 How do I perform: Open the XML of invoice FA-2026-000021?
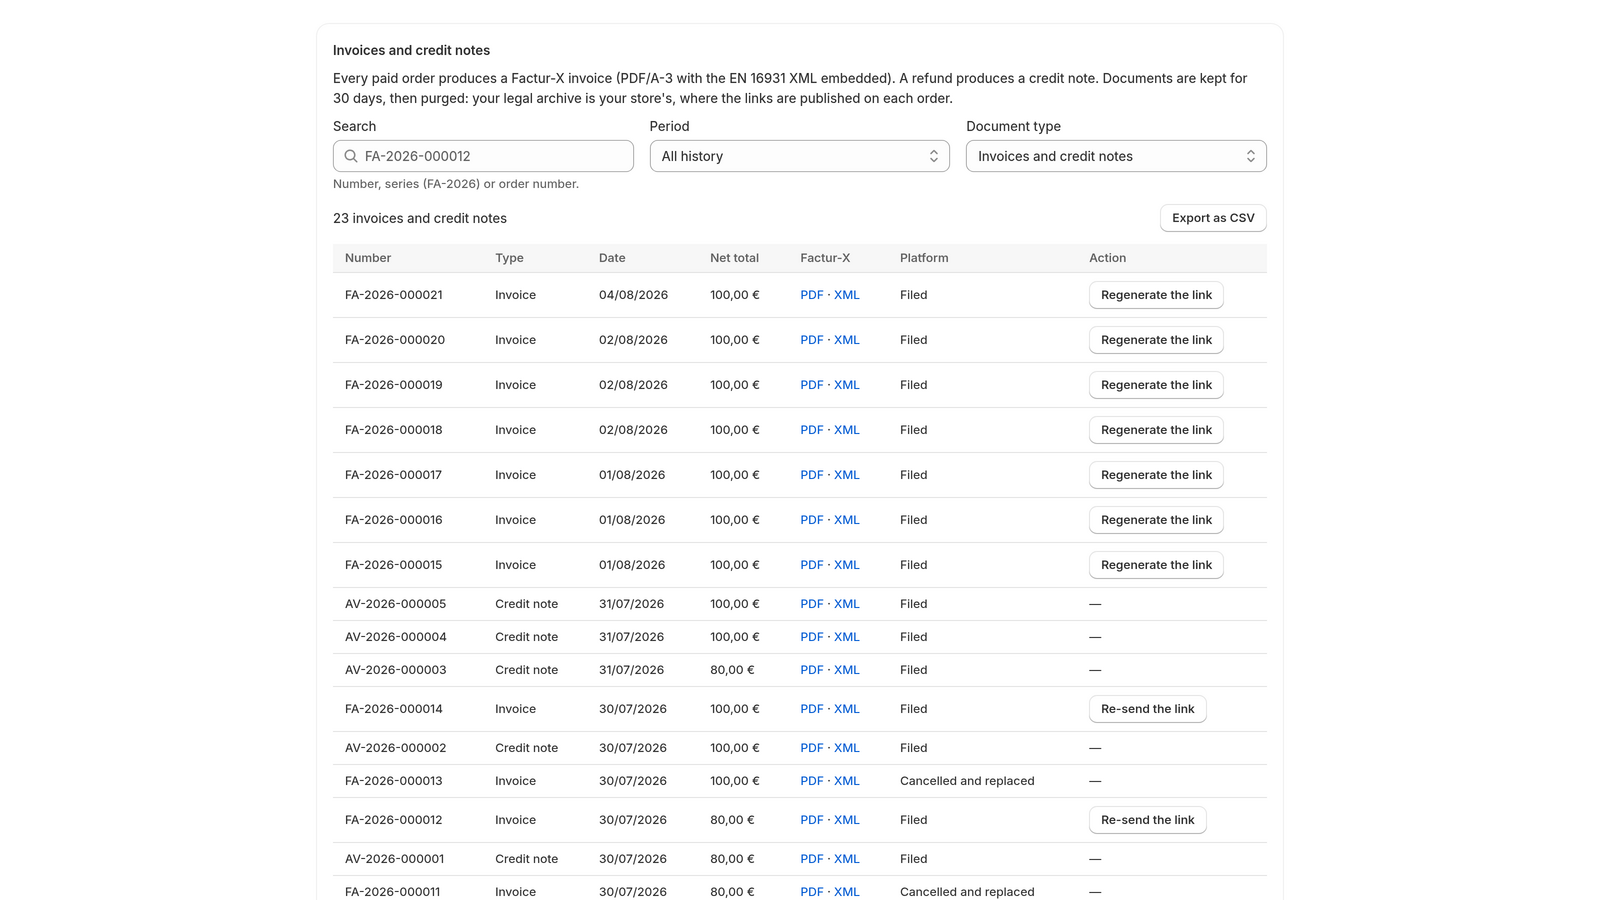(x=846, y=295)
